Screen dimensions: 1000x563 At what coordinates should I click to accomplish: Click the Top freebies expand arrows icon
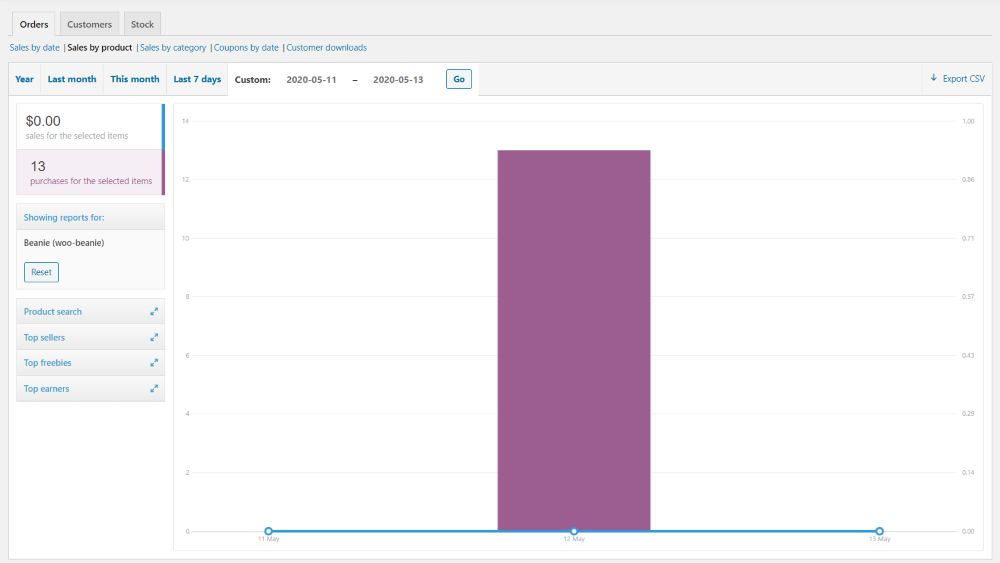tap(154, 363)
